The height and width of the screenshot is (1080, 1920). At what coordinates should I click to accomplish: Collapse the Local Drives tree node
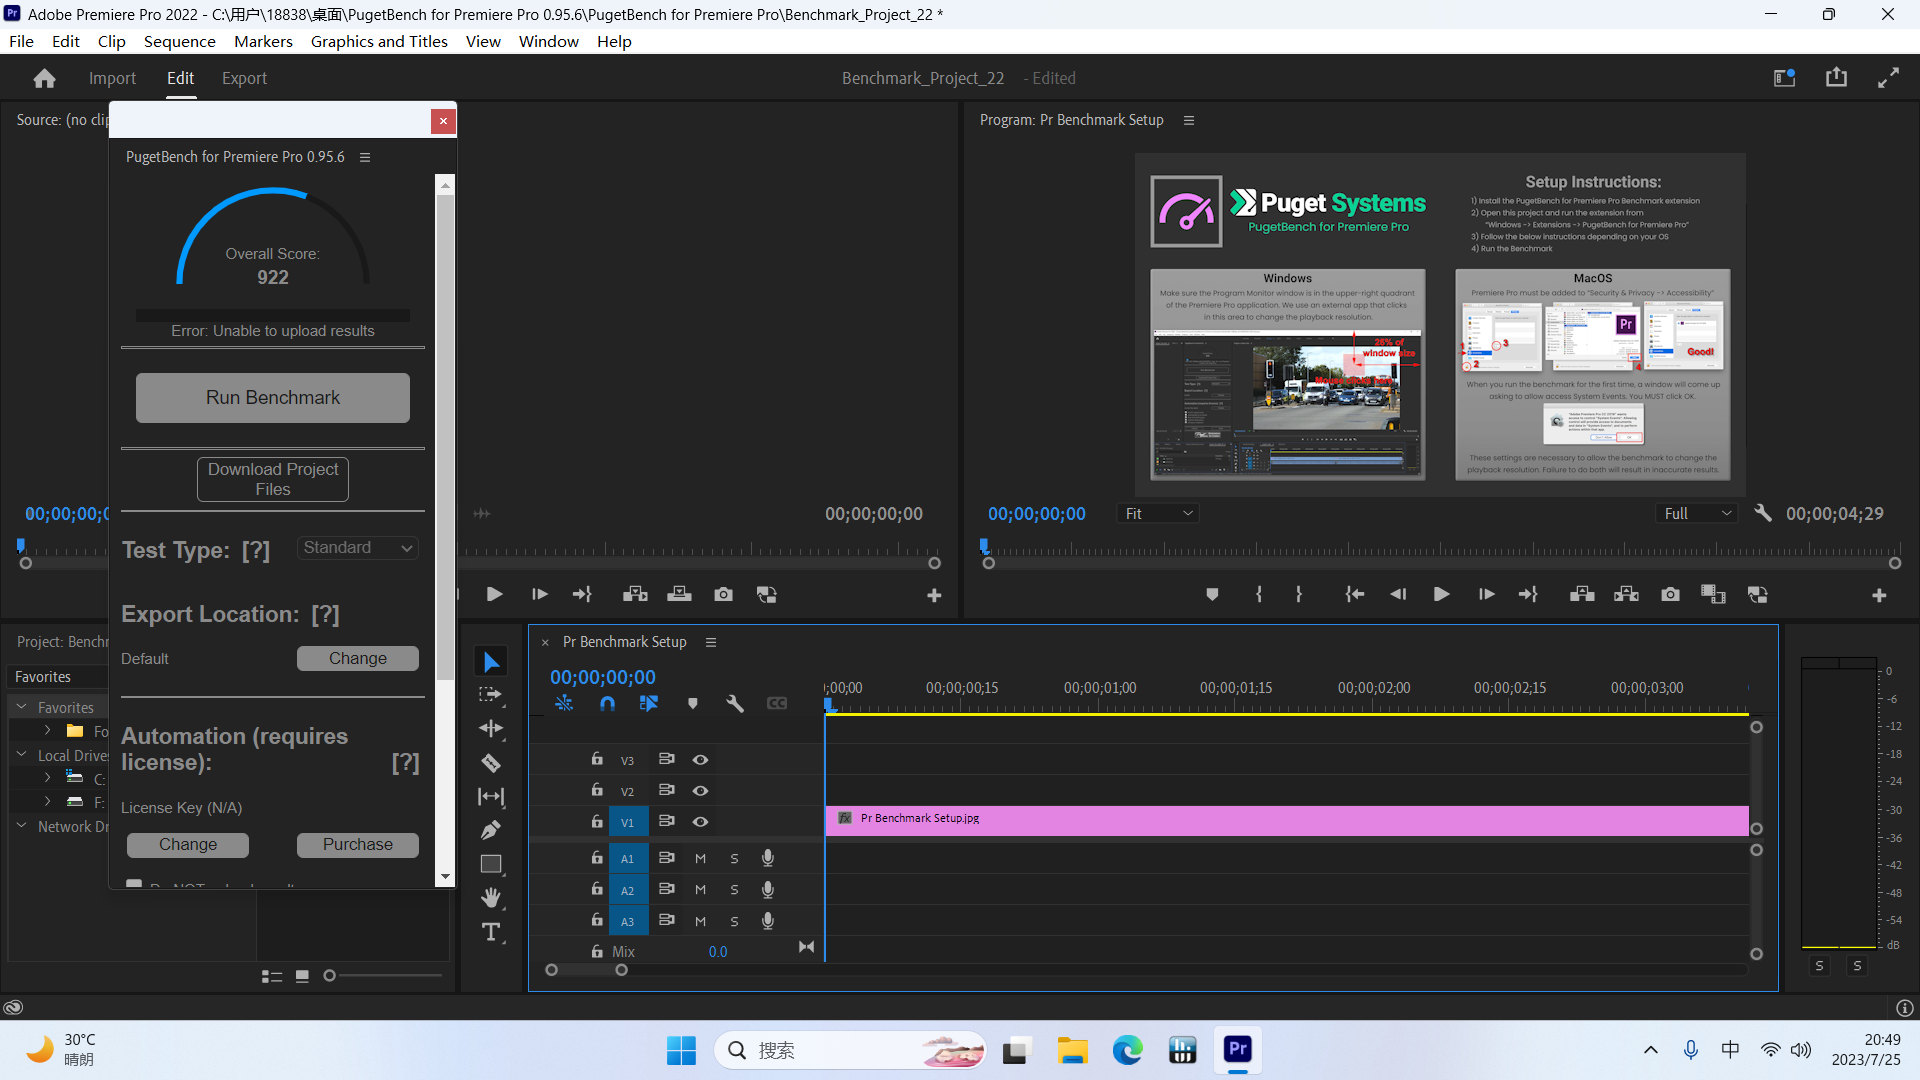(x=22, y=755)
